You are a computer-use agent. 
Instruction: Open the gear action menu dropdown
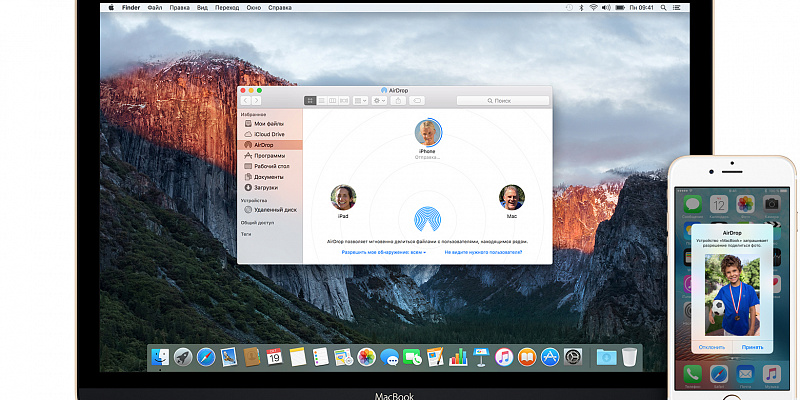point(380,101)
